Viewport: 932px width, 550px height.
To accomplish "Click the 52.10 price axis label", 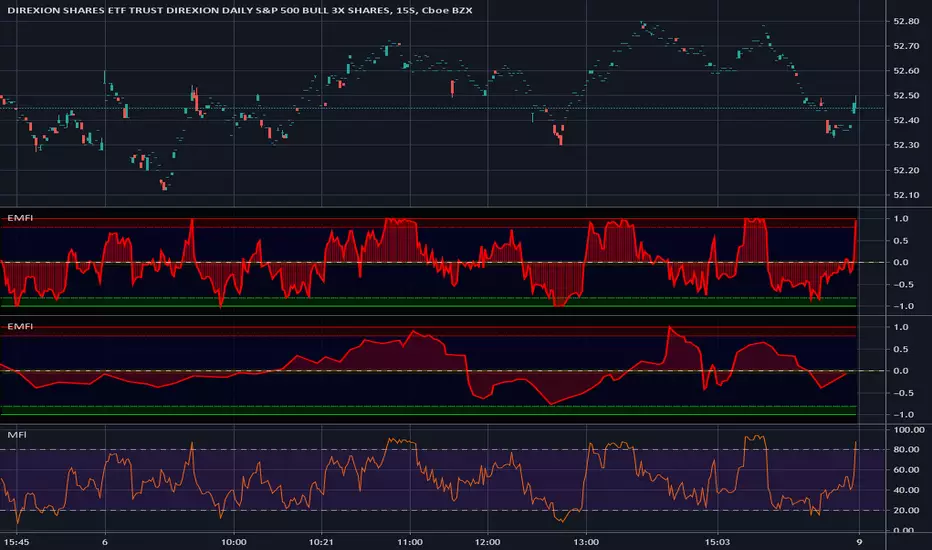I will tap(908, 195).
